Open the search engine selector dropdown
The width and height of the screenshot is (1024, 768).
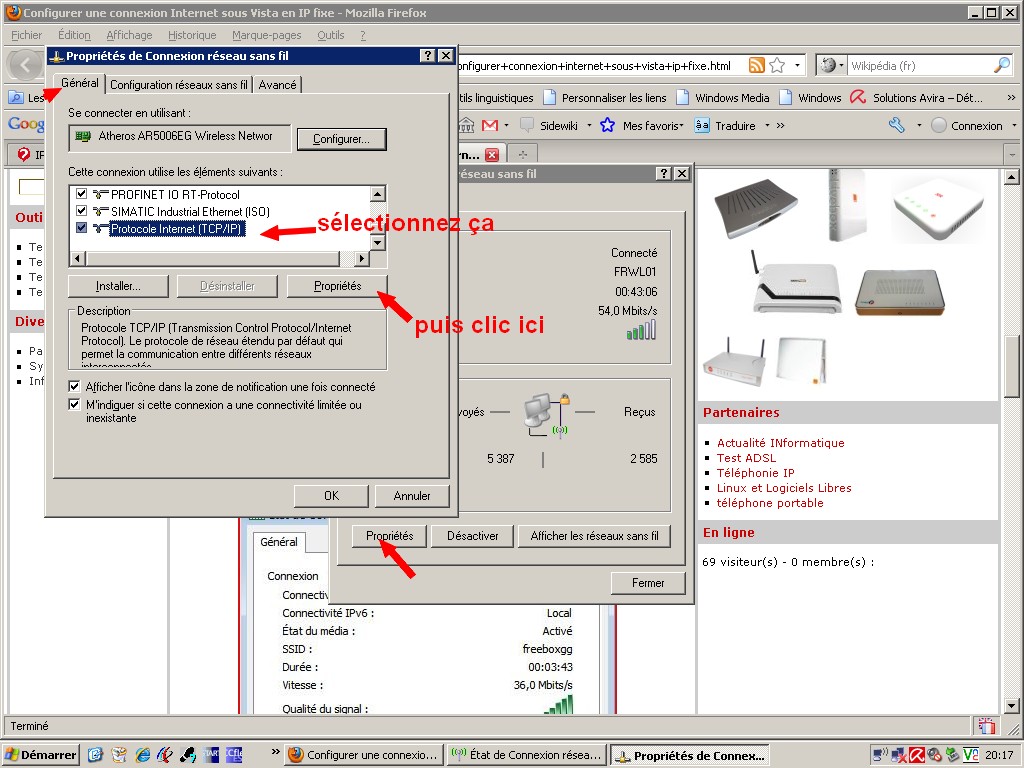(831, 66)
